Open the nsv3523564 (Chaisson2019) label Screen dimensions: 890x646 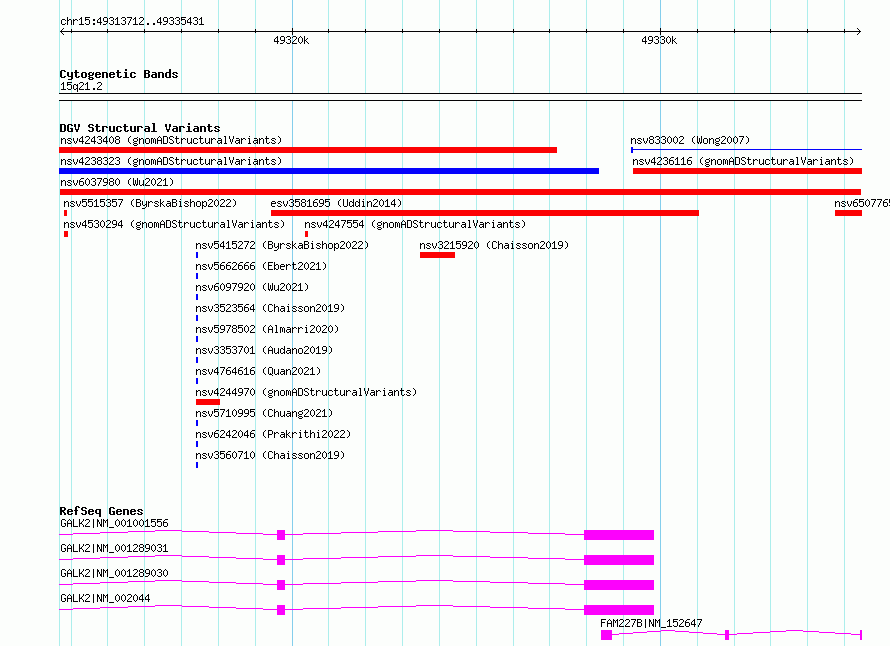pyautogui.click(x=270, y=308)
